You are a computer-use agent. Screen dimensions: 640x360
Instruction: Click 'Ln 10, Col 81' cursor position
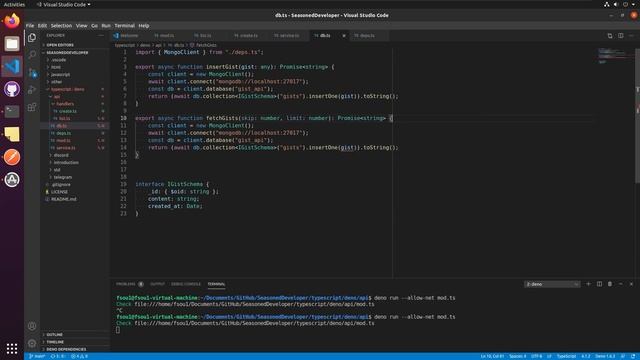coord(492,356)
